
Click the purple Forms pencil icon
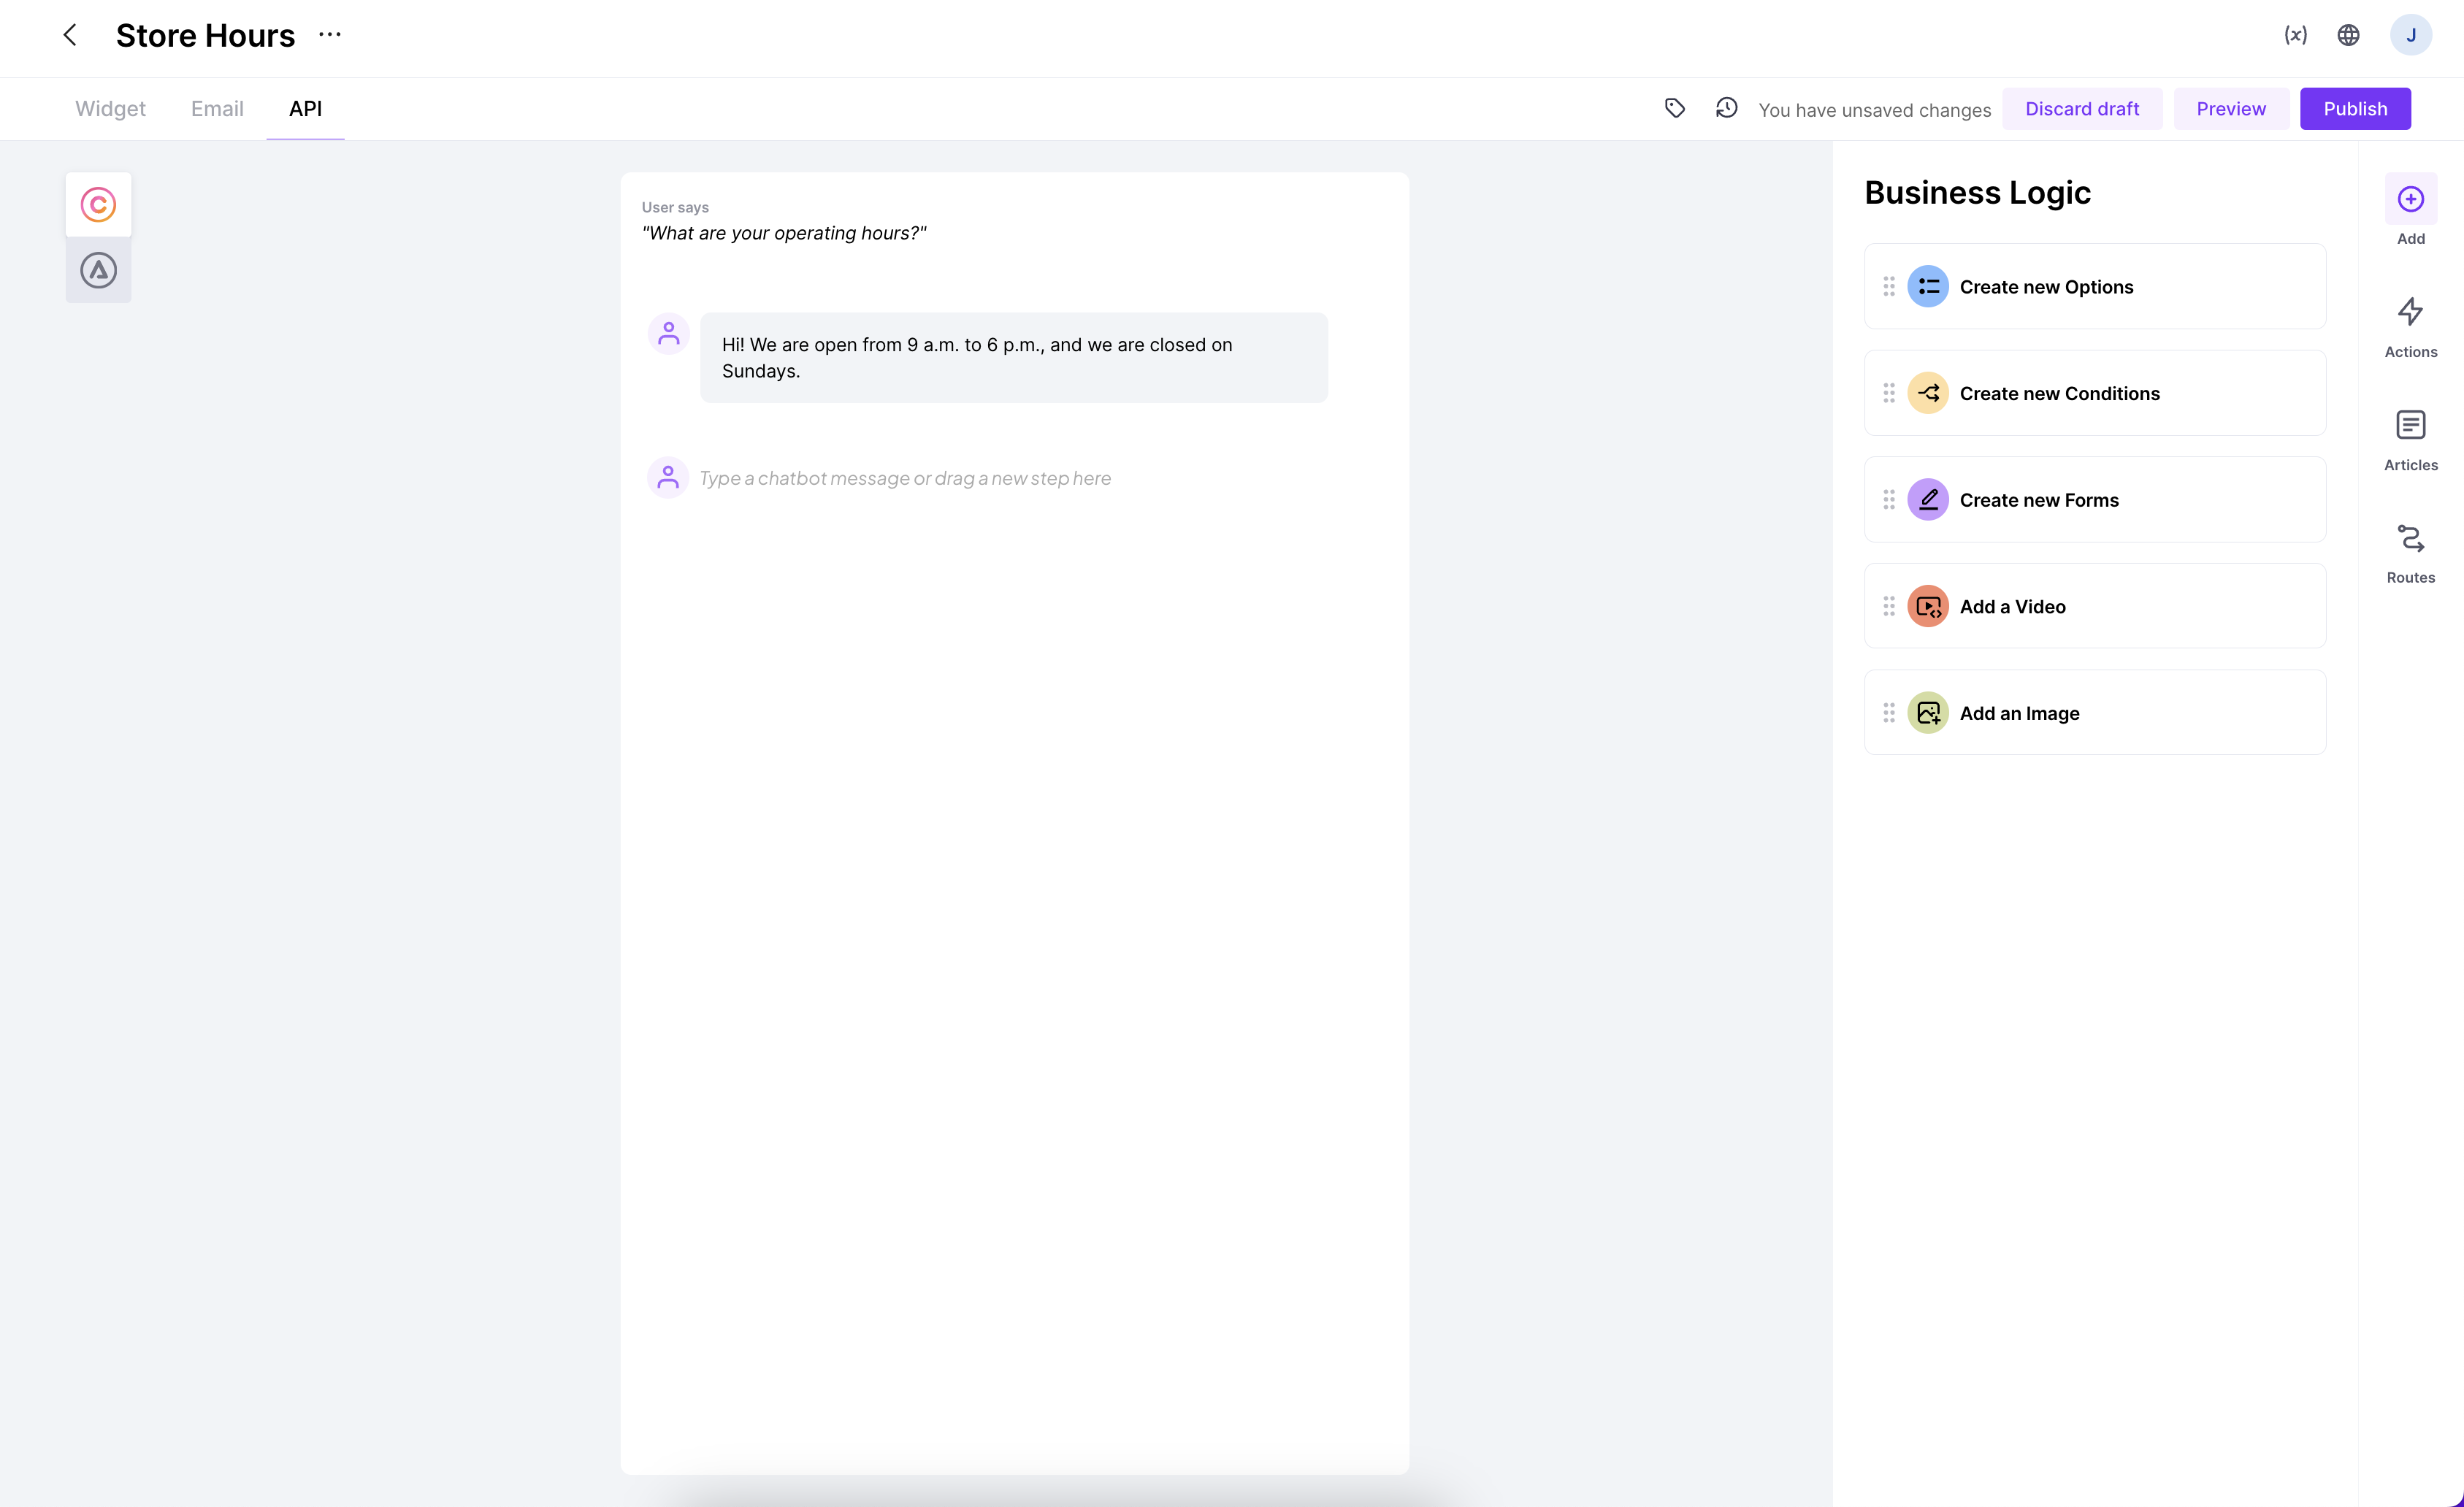click(x=1927, y=500)
